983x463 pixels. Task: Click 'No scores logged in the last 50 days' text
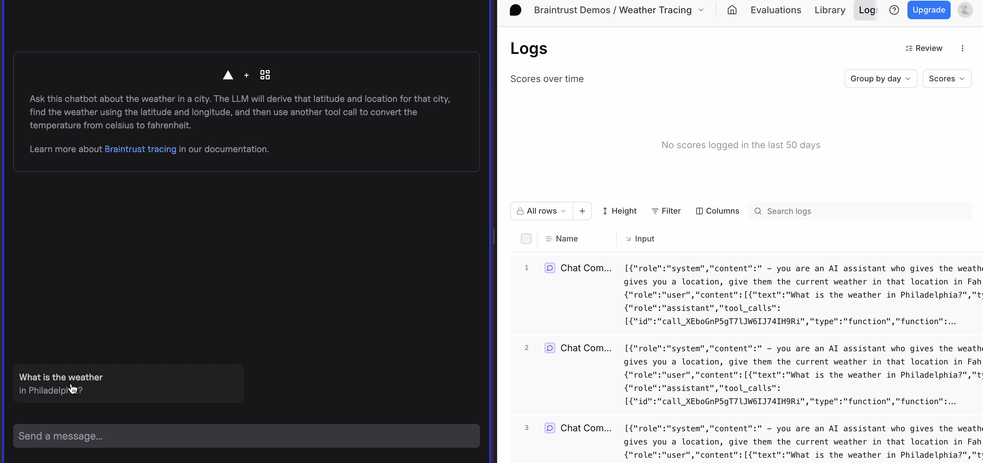[x=740, y=145]
